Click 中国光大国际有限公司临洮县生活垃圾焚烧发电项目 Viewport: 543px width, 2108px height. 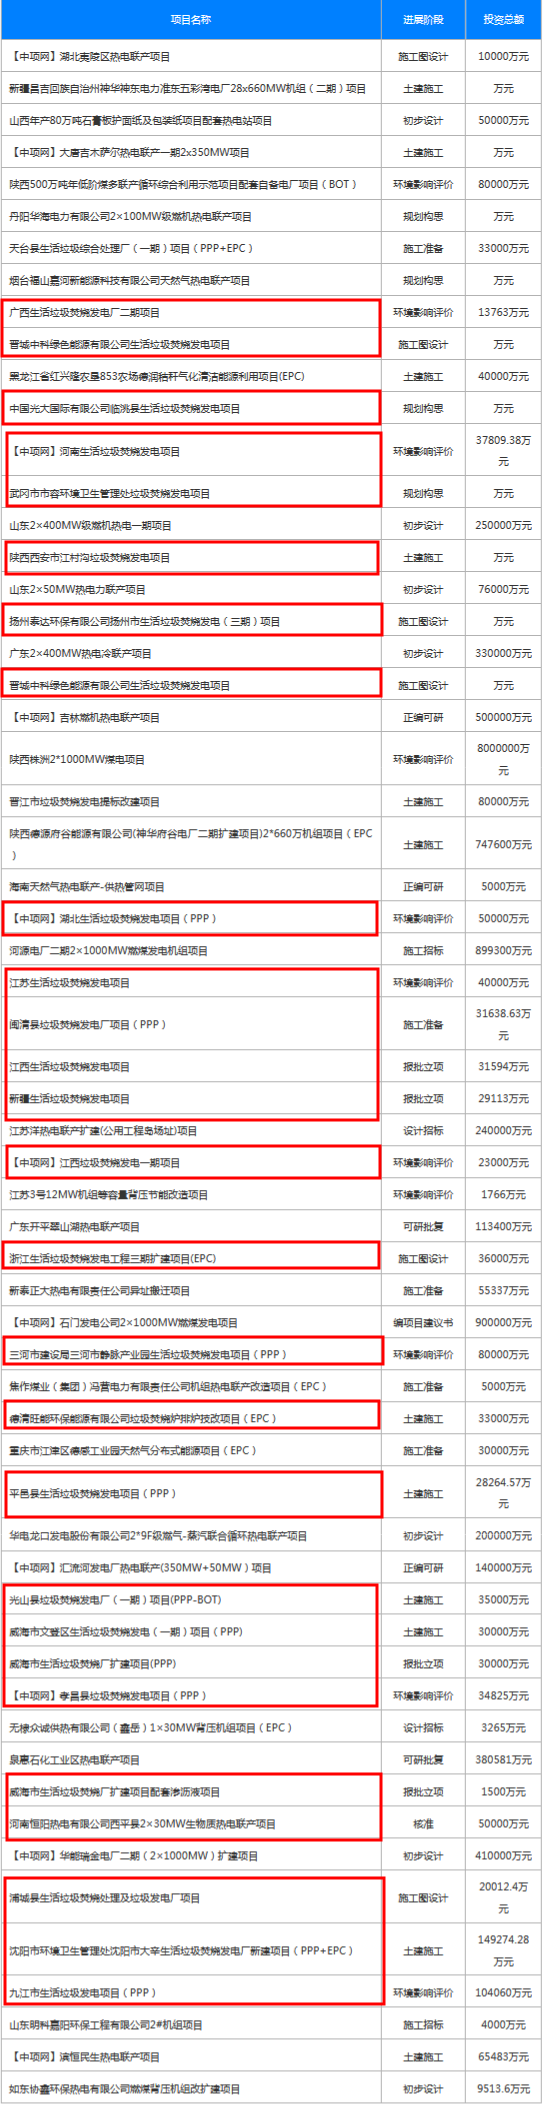coord(125,409)
